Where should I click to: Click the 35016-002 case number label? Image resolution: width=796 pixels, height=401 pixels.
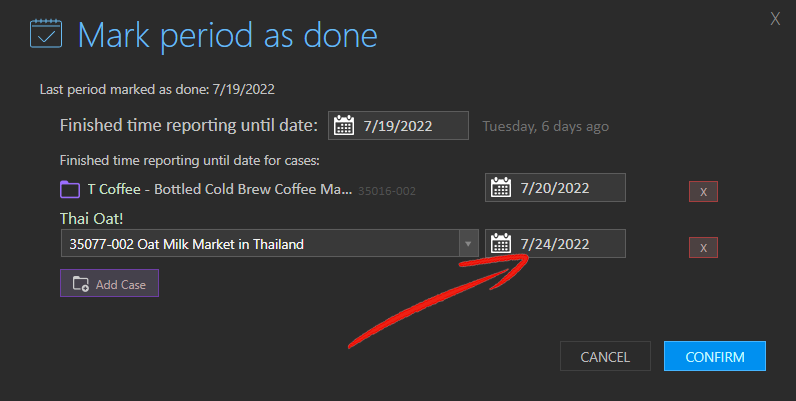[x=387, y=191]
